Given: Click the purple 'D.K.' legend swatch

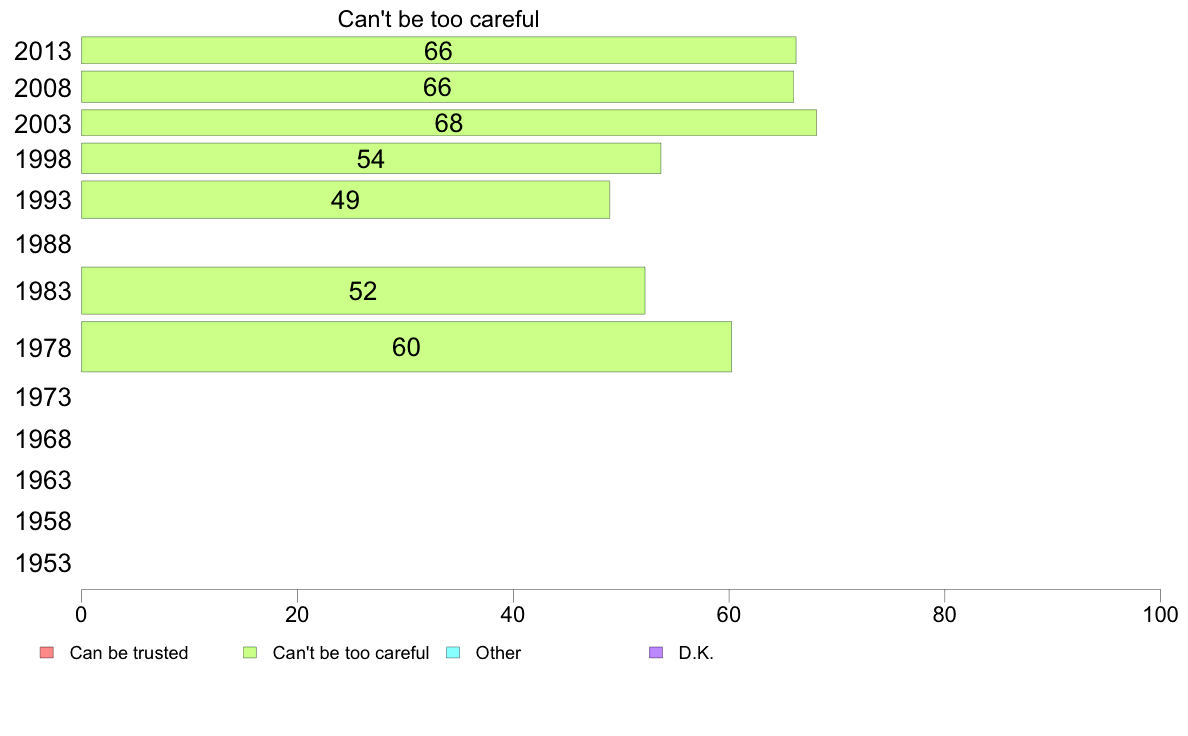Looking at the screenshot, I should (656, 653).
